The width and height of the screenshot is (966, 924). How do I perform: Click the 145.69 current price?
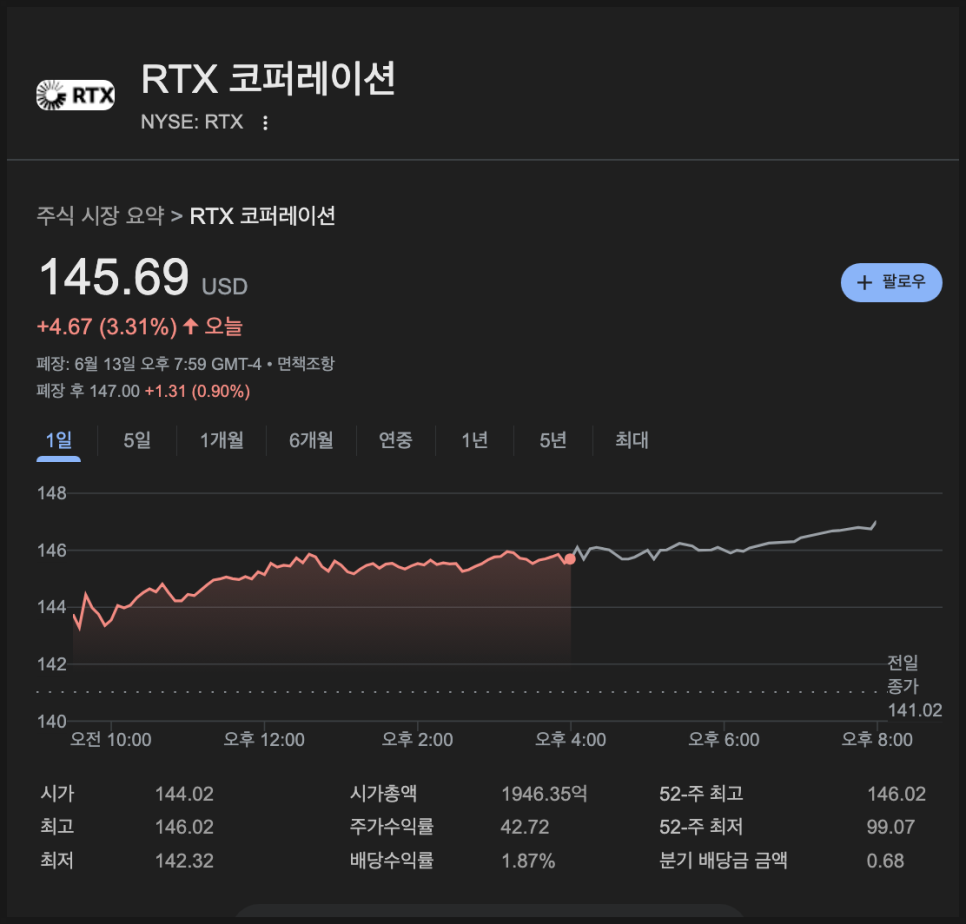(x=114, y=277)
